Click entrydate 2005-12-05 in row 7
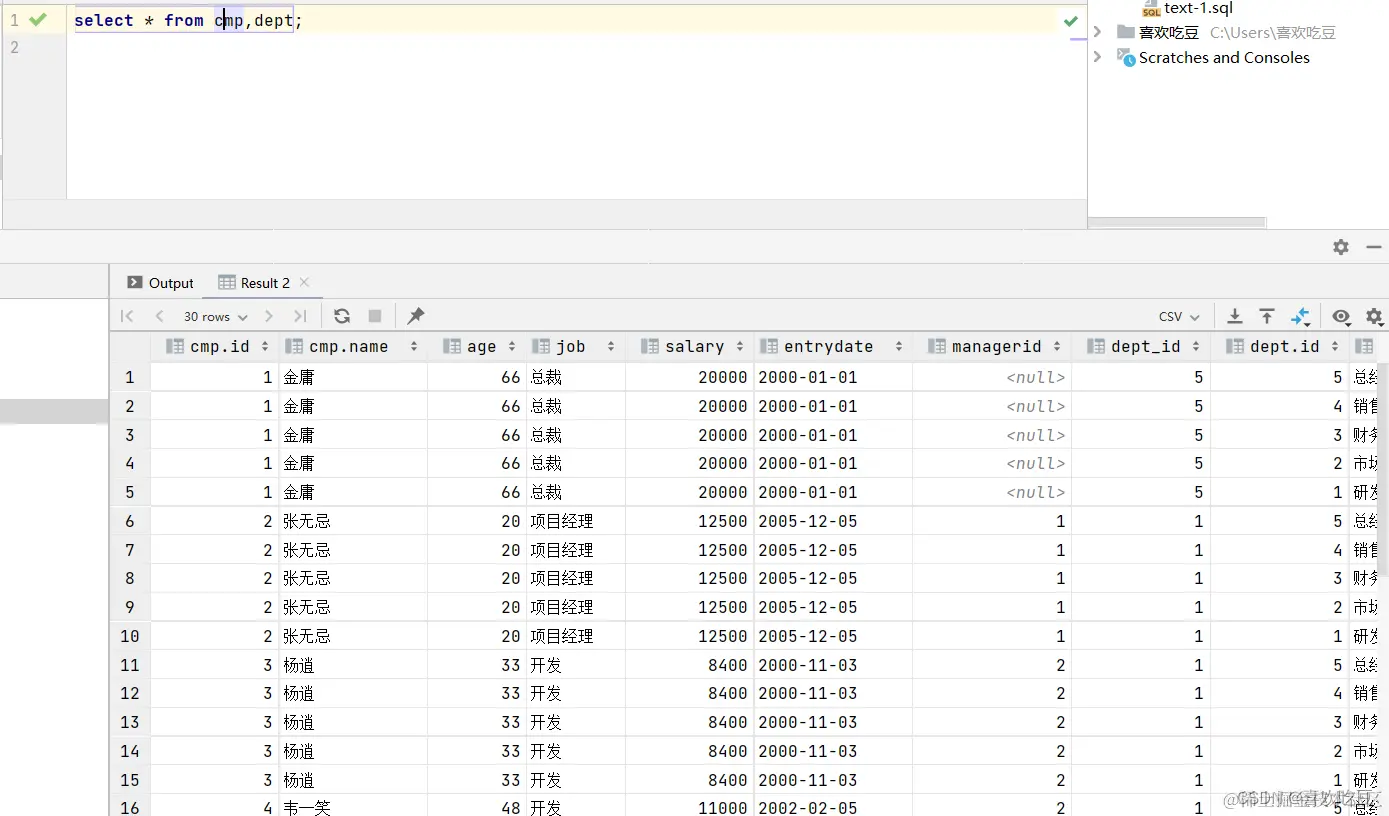Image resolution: width=1389 pixels, height=816 pixels. pos(833,550)
